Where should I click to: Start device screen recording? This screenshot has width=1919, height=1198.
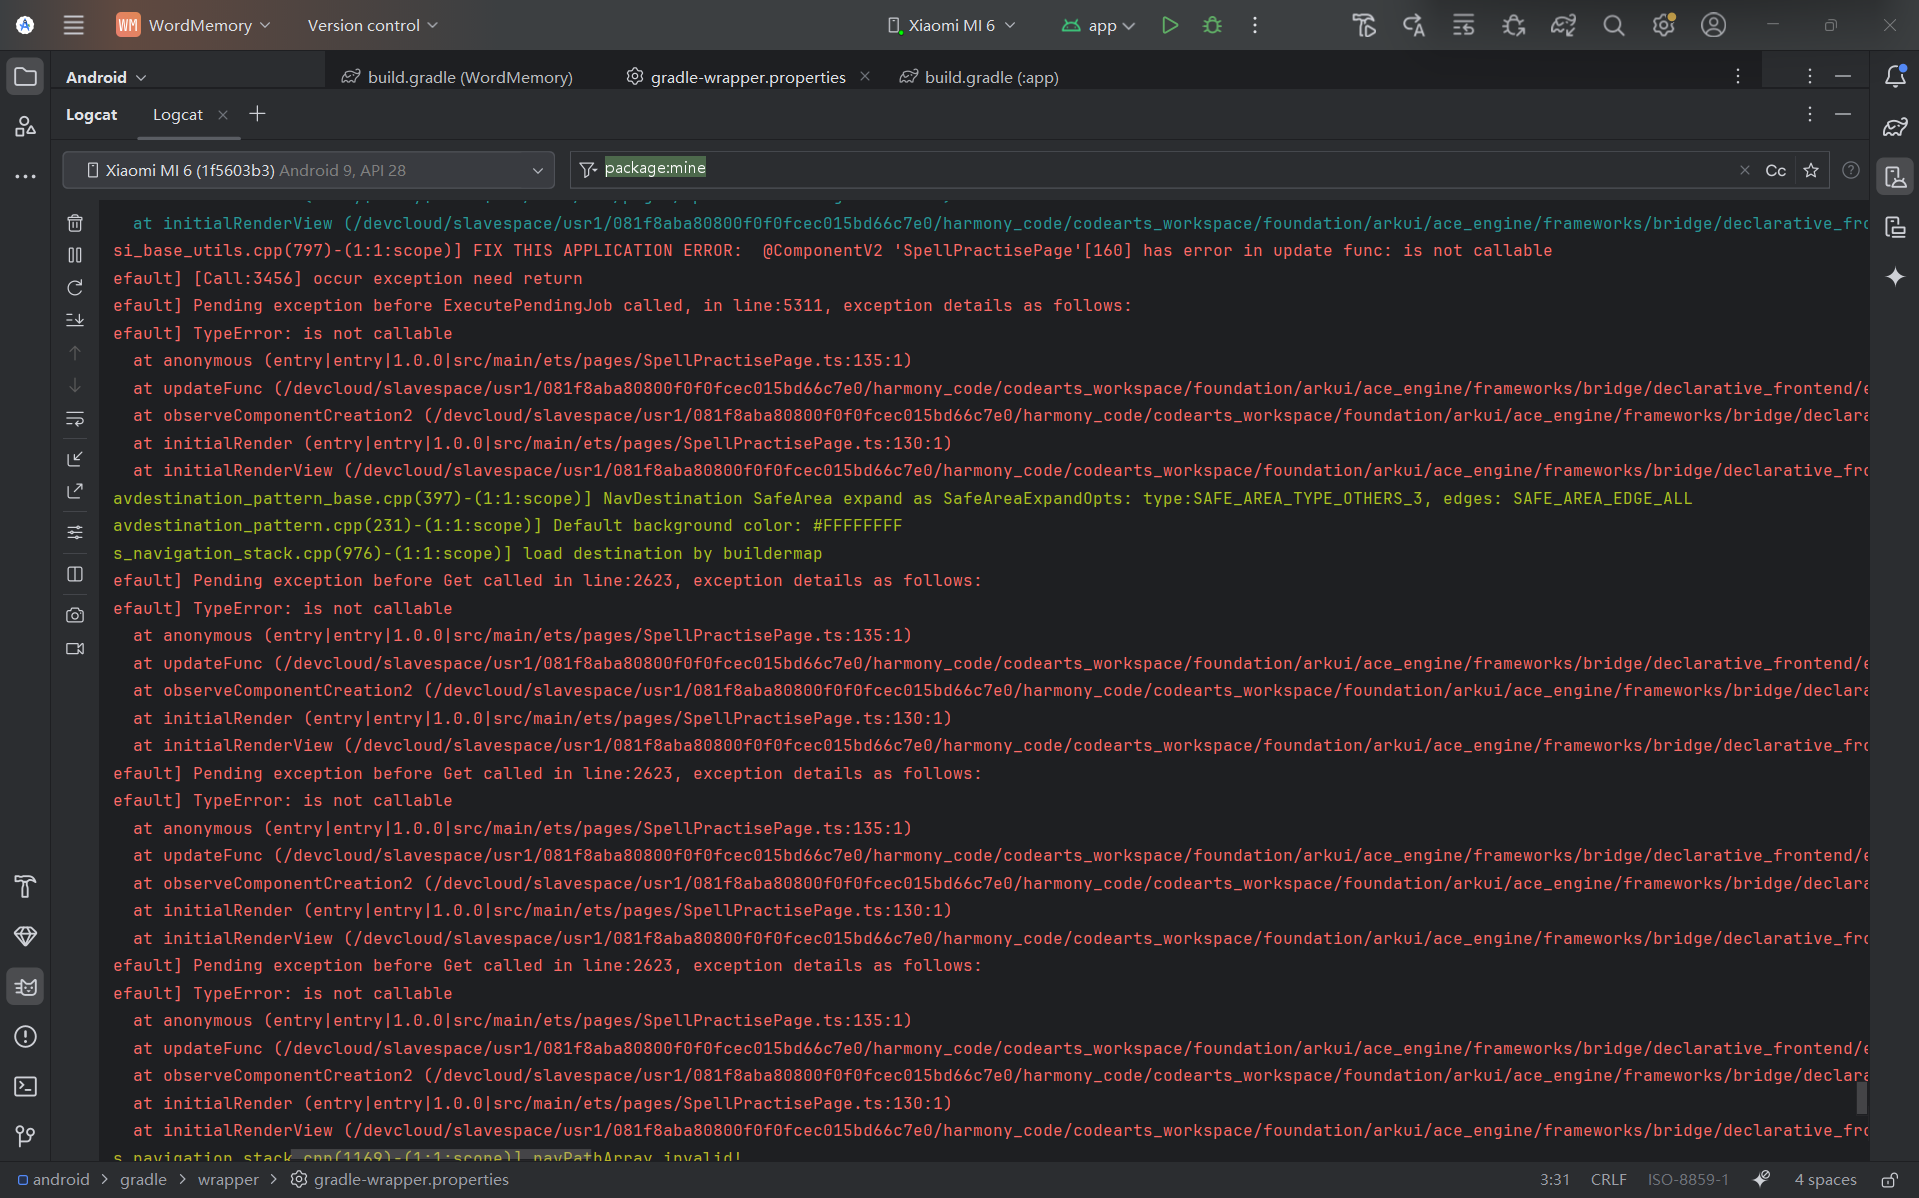coord(75,649)
